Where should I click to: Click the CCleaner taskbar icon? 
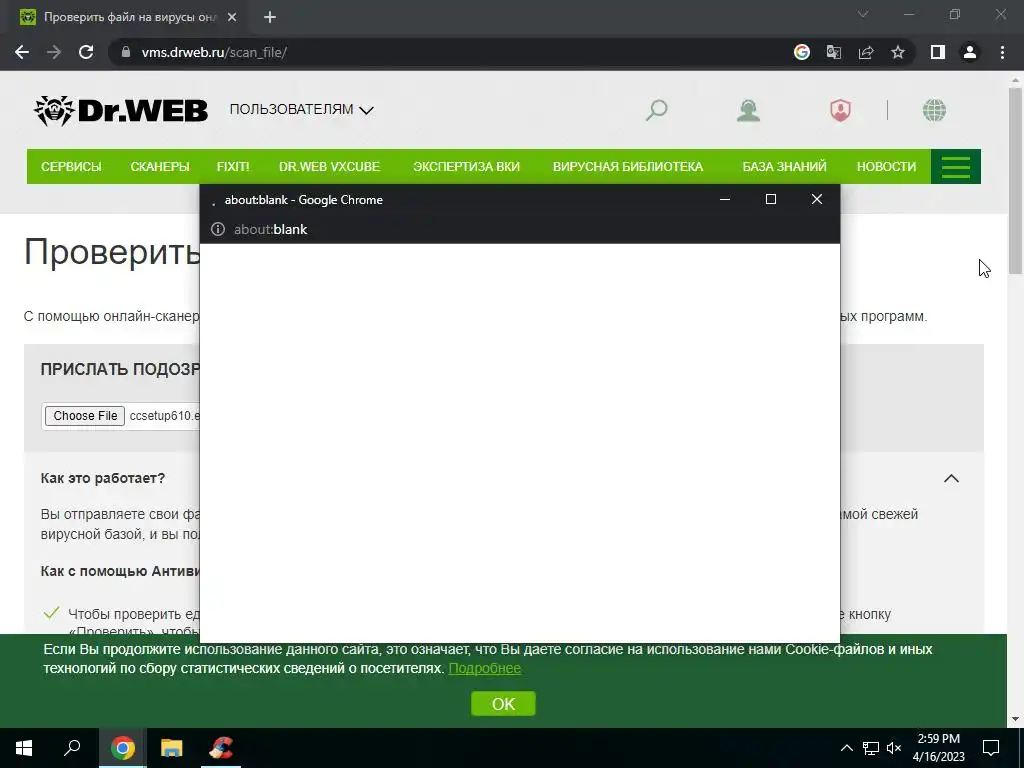pos(220,748)
